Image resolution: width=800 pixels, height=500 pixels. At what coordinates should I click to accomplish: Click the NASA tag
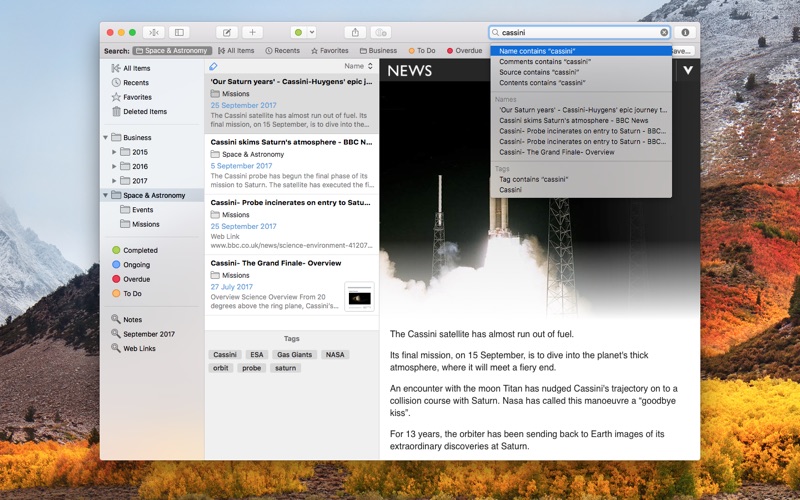tap(335, 355)
